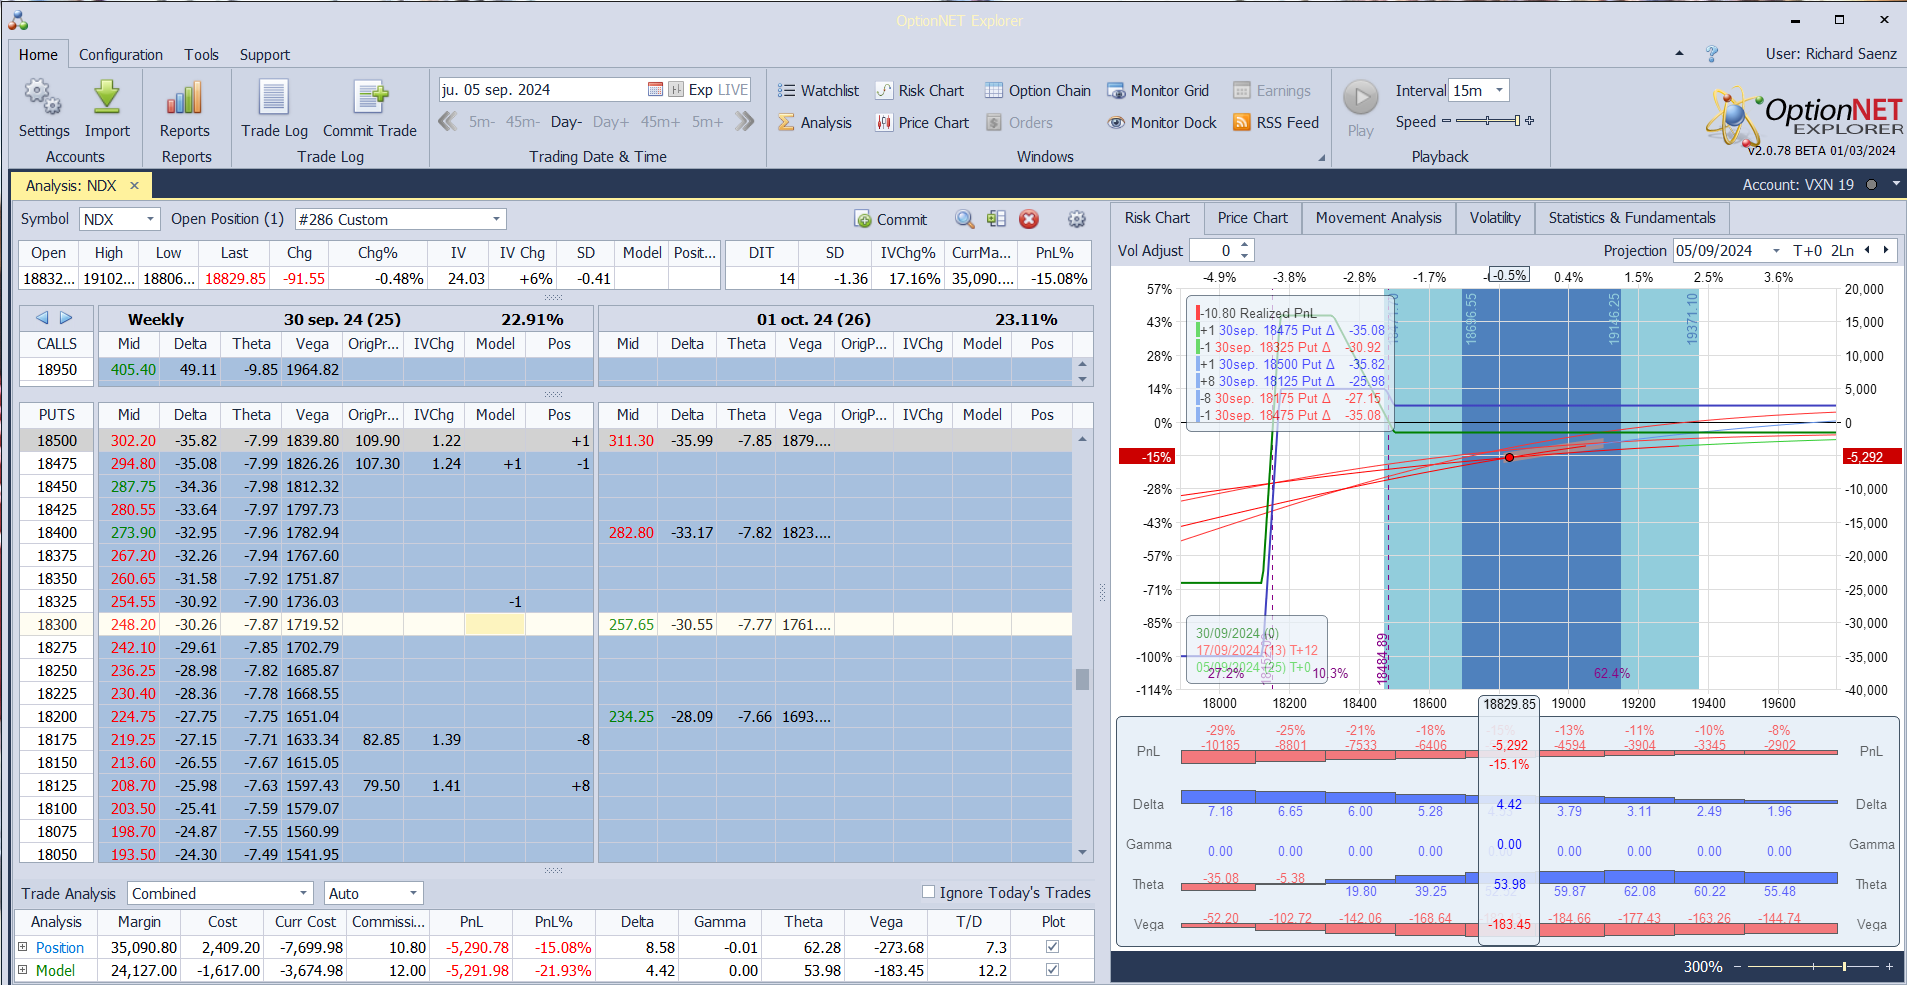1907x985 pixels.
Task: Click the magnifier search icon beside Commit
Action: [964, 220]
